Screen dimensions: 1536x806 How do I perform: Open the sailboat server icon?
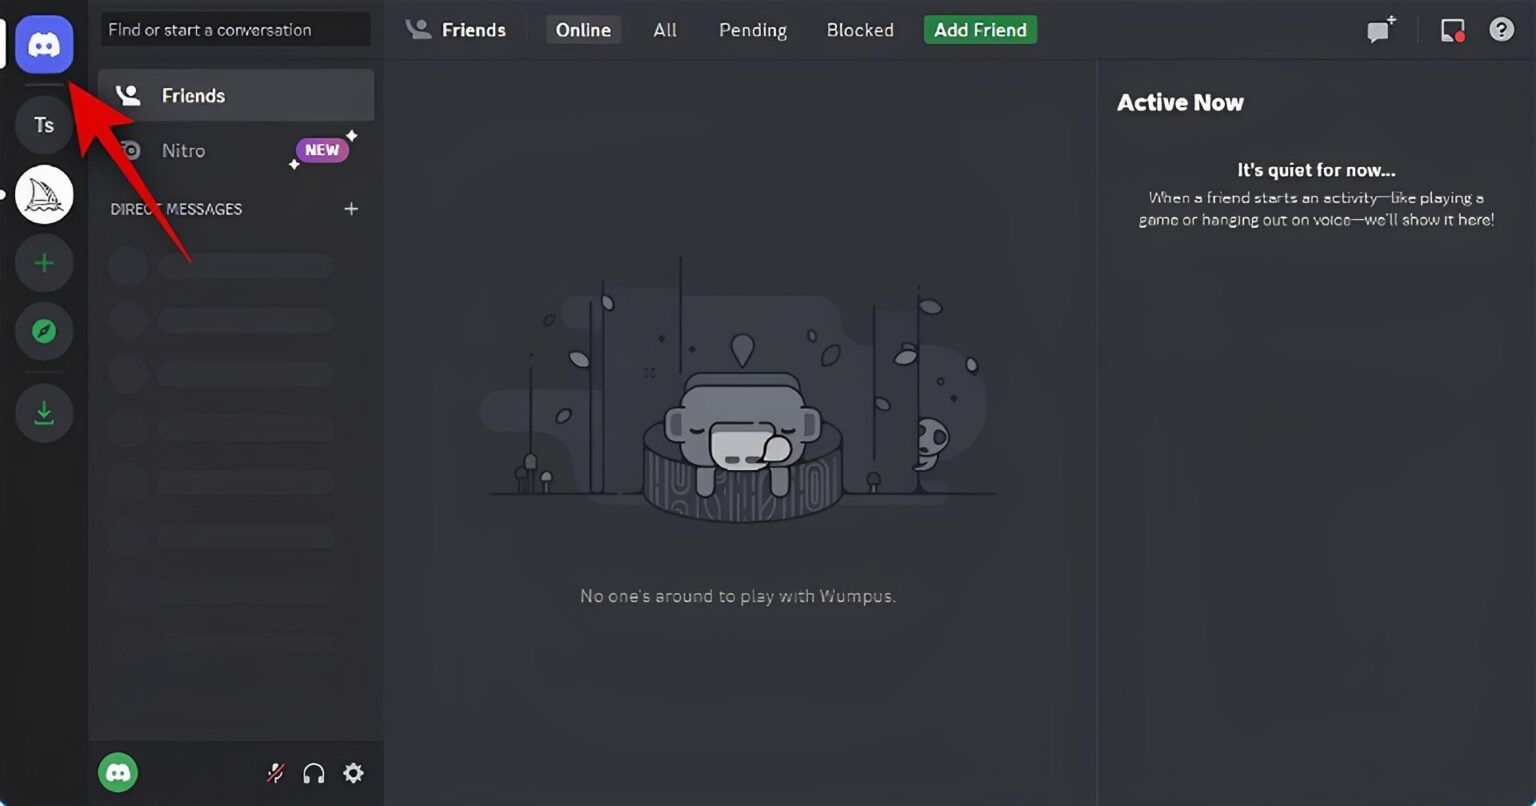pyautogui.click(x=44, y=194)
